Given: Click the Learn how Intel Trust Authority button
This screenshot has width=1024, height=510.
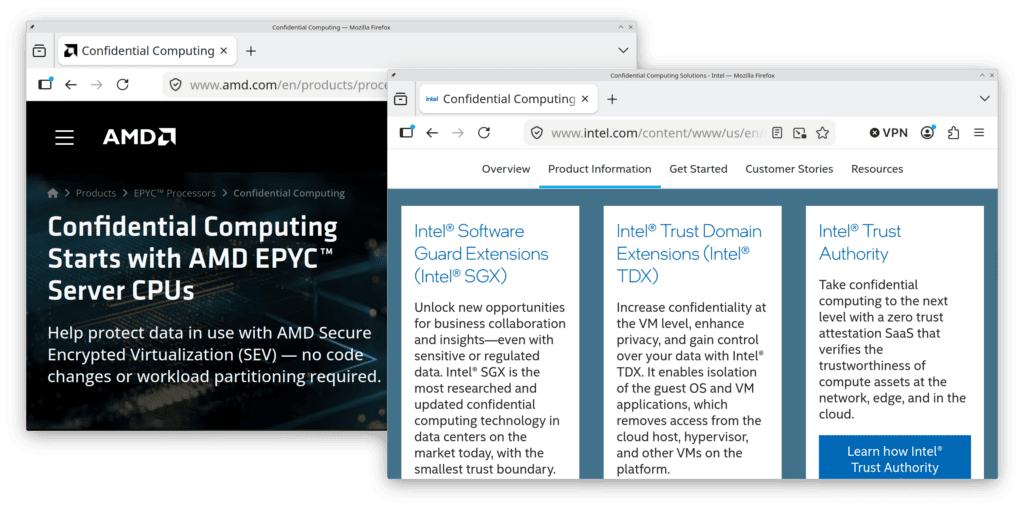Looking at the screenshot, I should [895, 457].
